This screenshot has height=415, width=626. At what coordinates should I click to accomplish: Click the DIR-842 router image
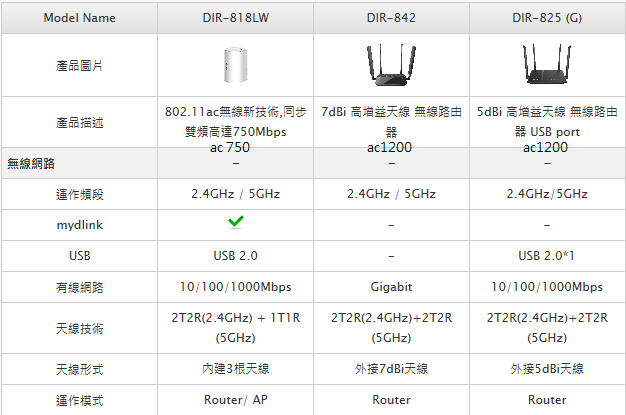pyautogui.click(x=390, y=64)
